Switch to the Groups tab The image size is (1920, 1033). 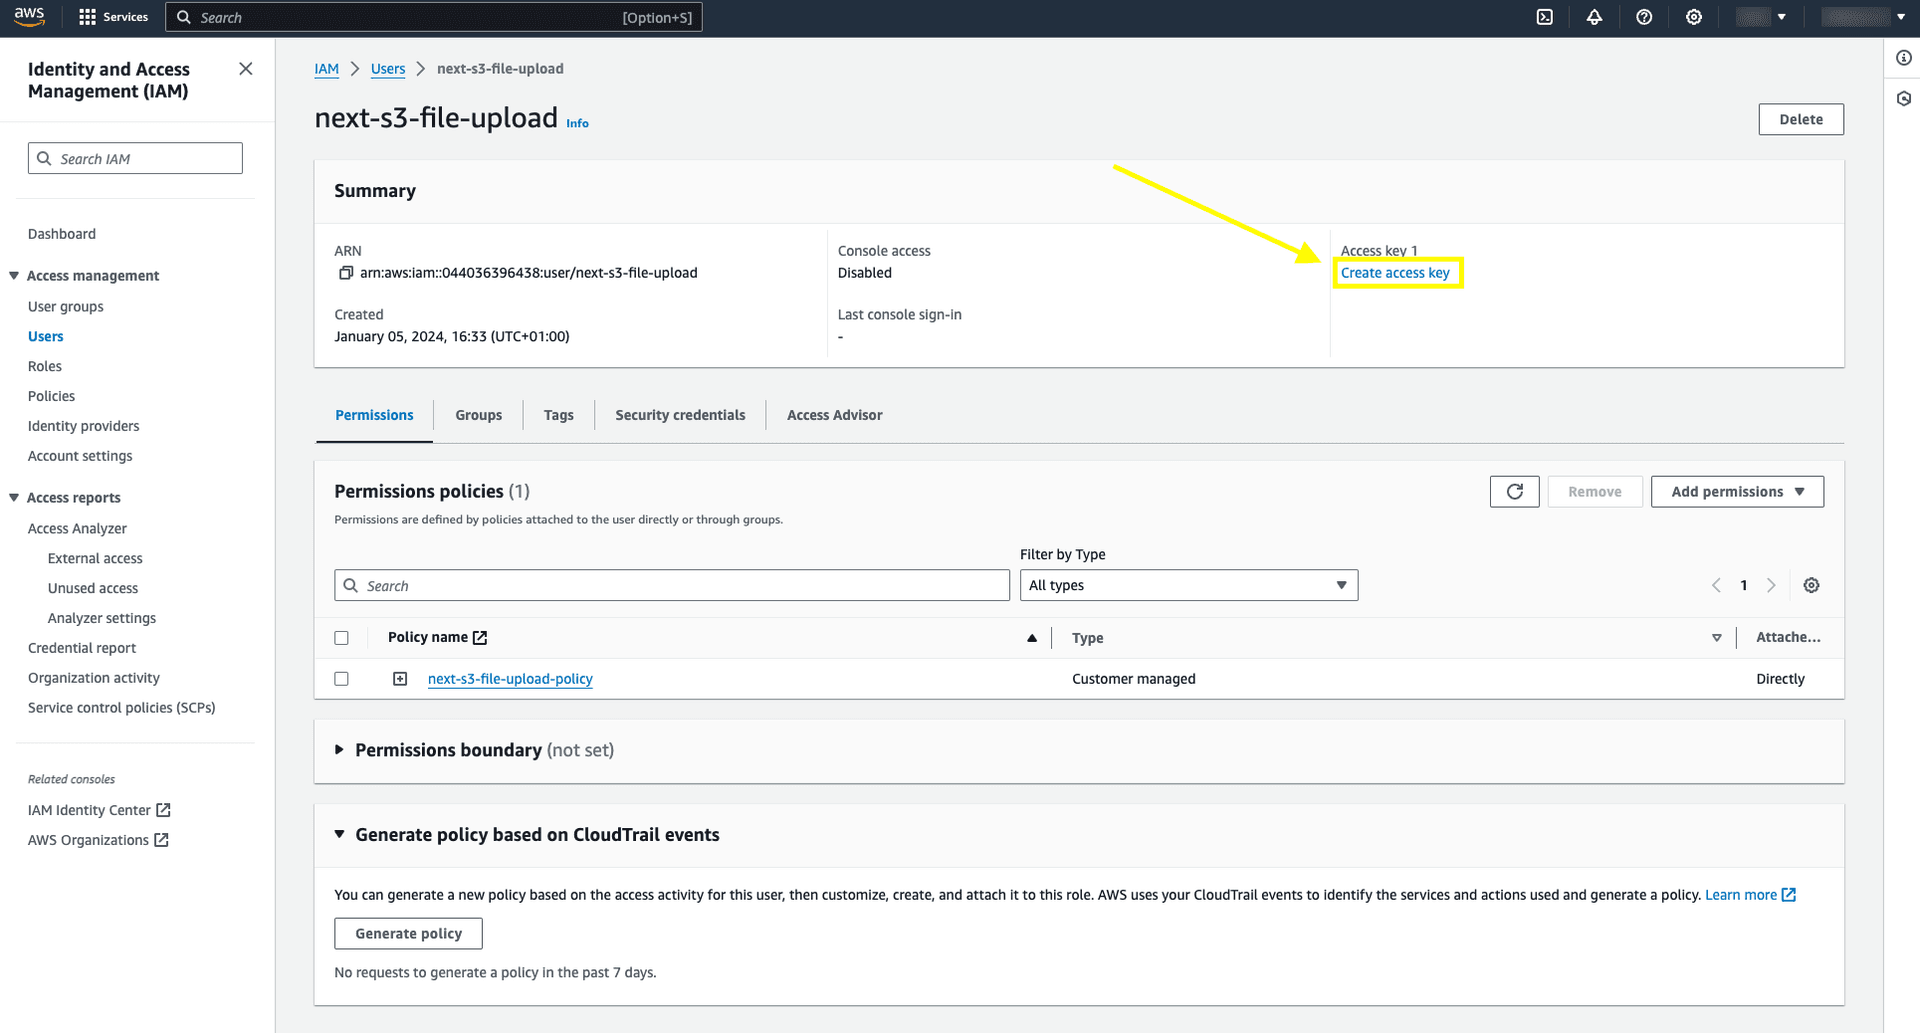pyautogui.click(x=478, y=414)
